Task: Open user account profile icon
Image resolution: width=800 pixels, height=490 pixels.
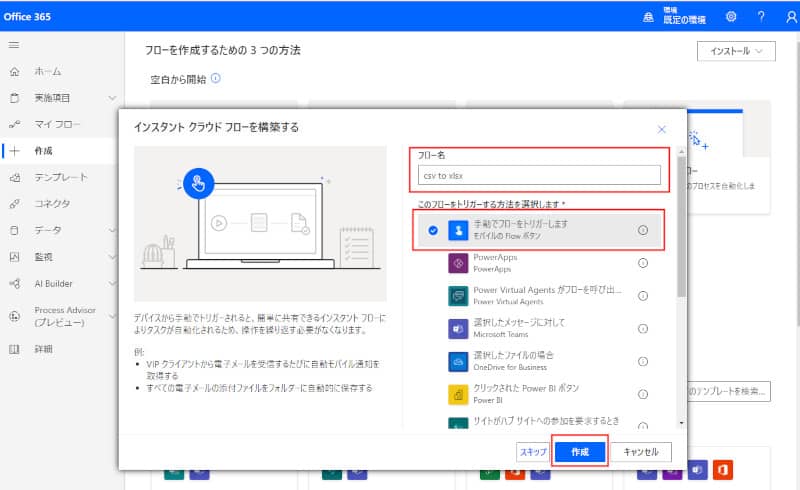Action: pyautogui.click(x=791, y=17)
